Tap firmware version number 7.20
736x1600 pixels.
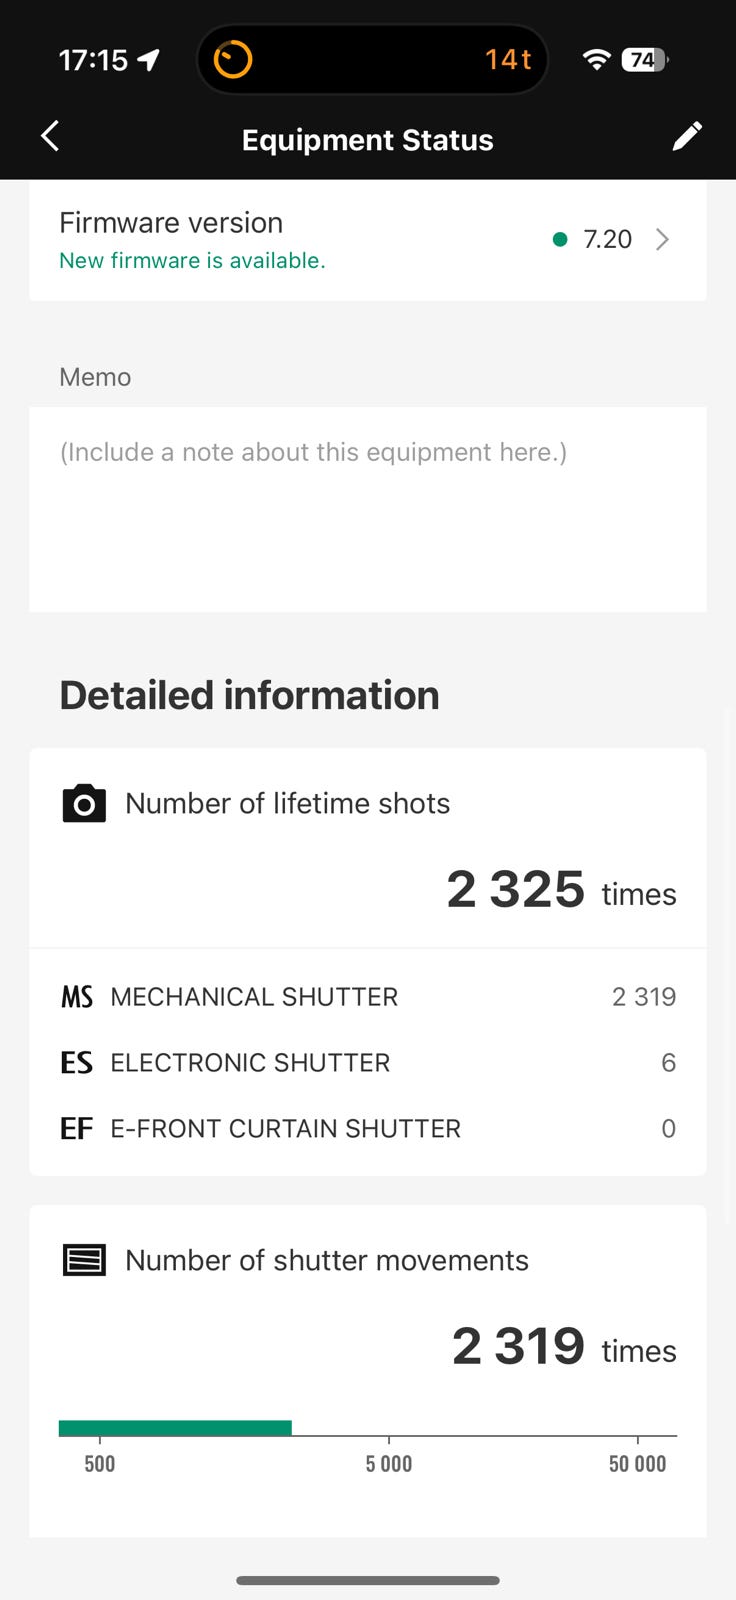coord(607,239)
